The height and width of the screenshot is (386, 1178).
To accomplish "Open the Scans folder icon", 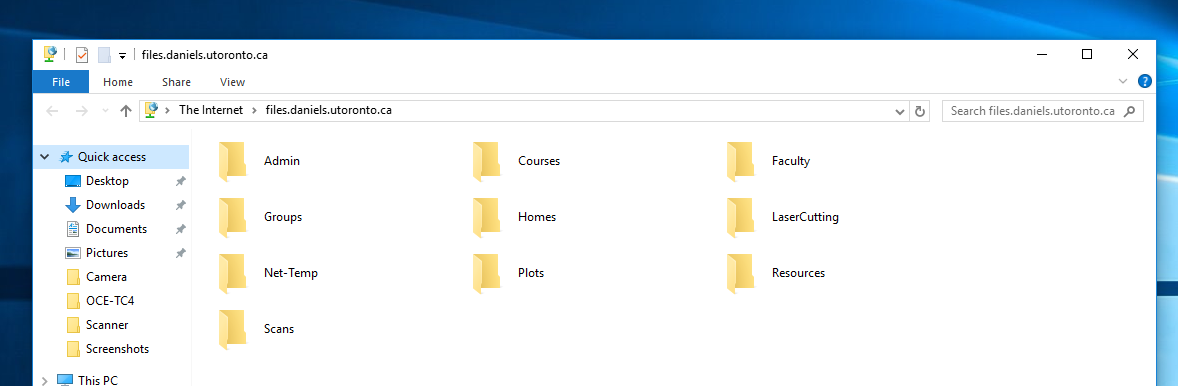I will (x=232, y=329).
